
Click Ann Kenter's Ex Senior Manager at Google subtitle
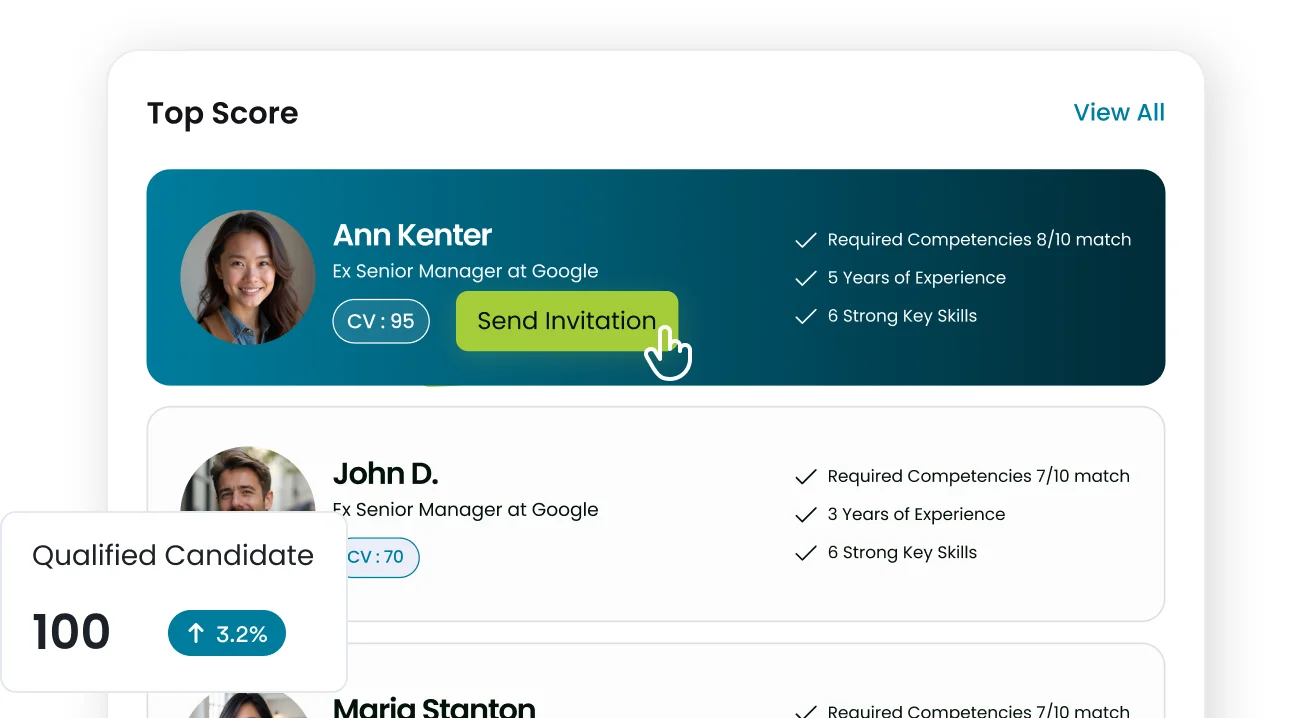point(465,271)
